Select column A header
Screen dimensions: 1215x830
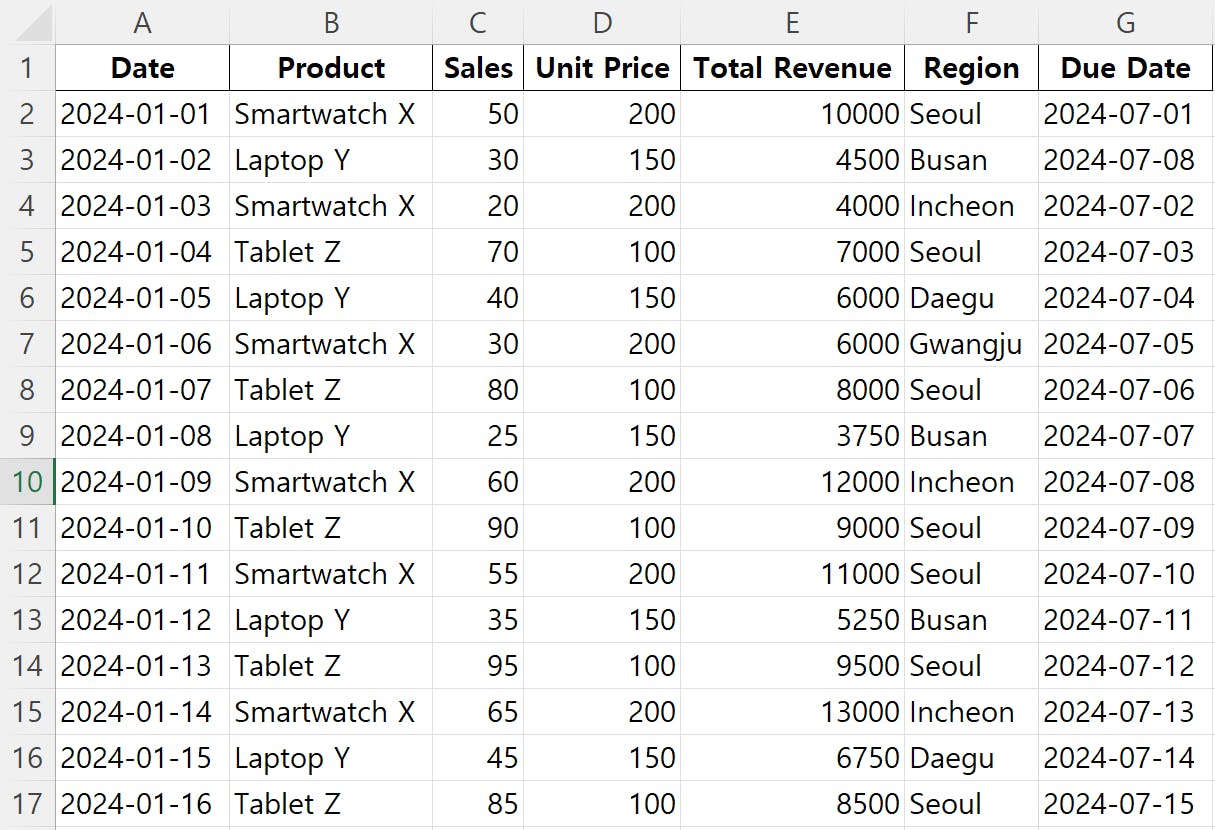(x=142, y=22)
